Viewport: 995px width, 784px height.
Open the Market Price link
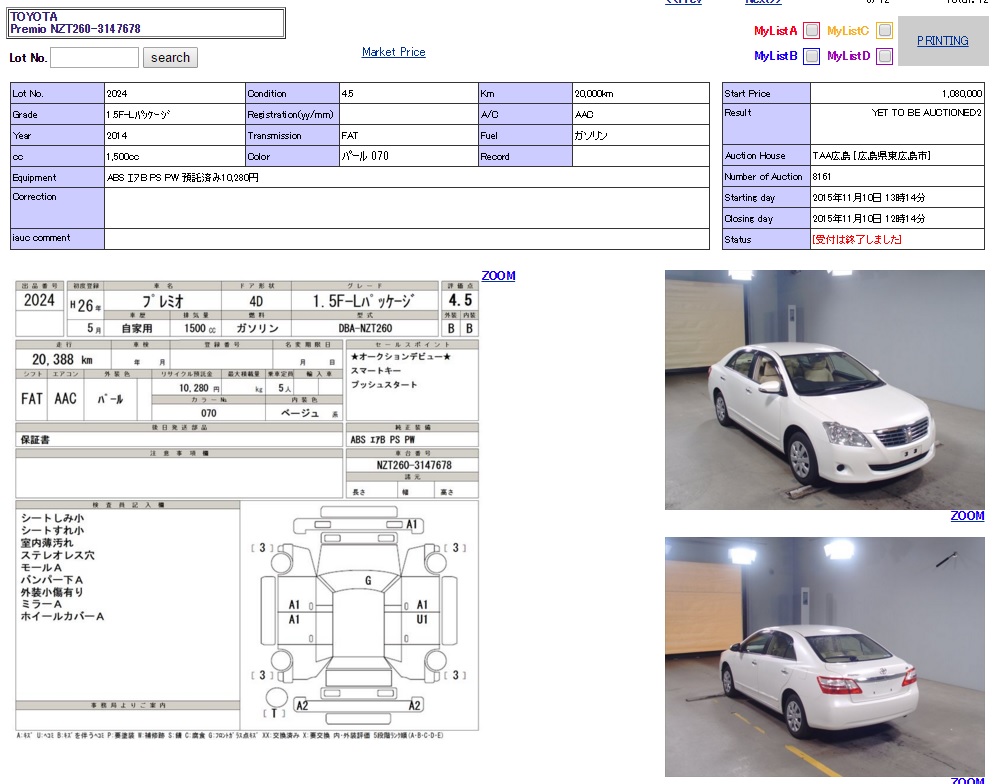(393, 52)
